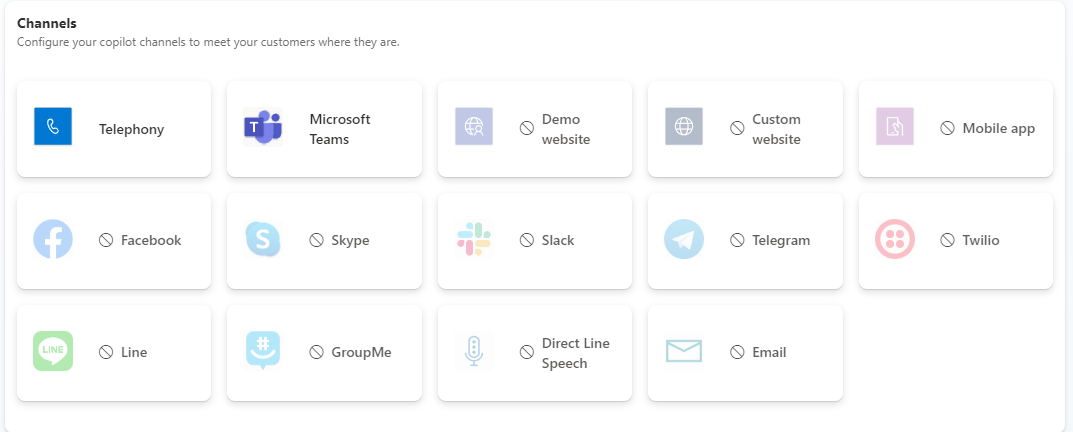Click the Telegram paper plane icon
This screenshot has width=1073, height=432.
coord(684,240)
